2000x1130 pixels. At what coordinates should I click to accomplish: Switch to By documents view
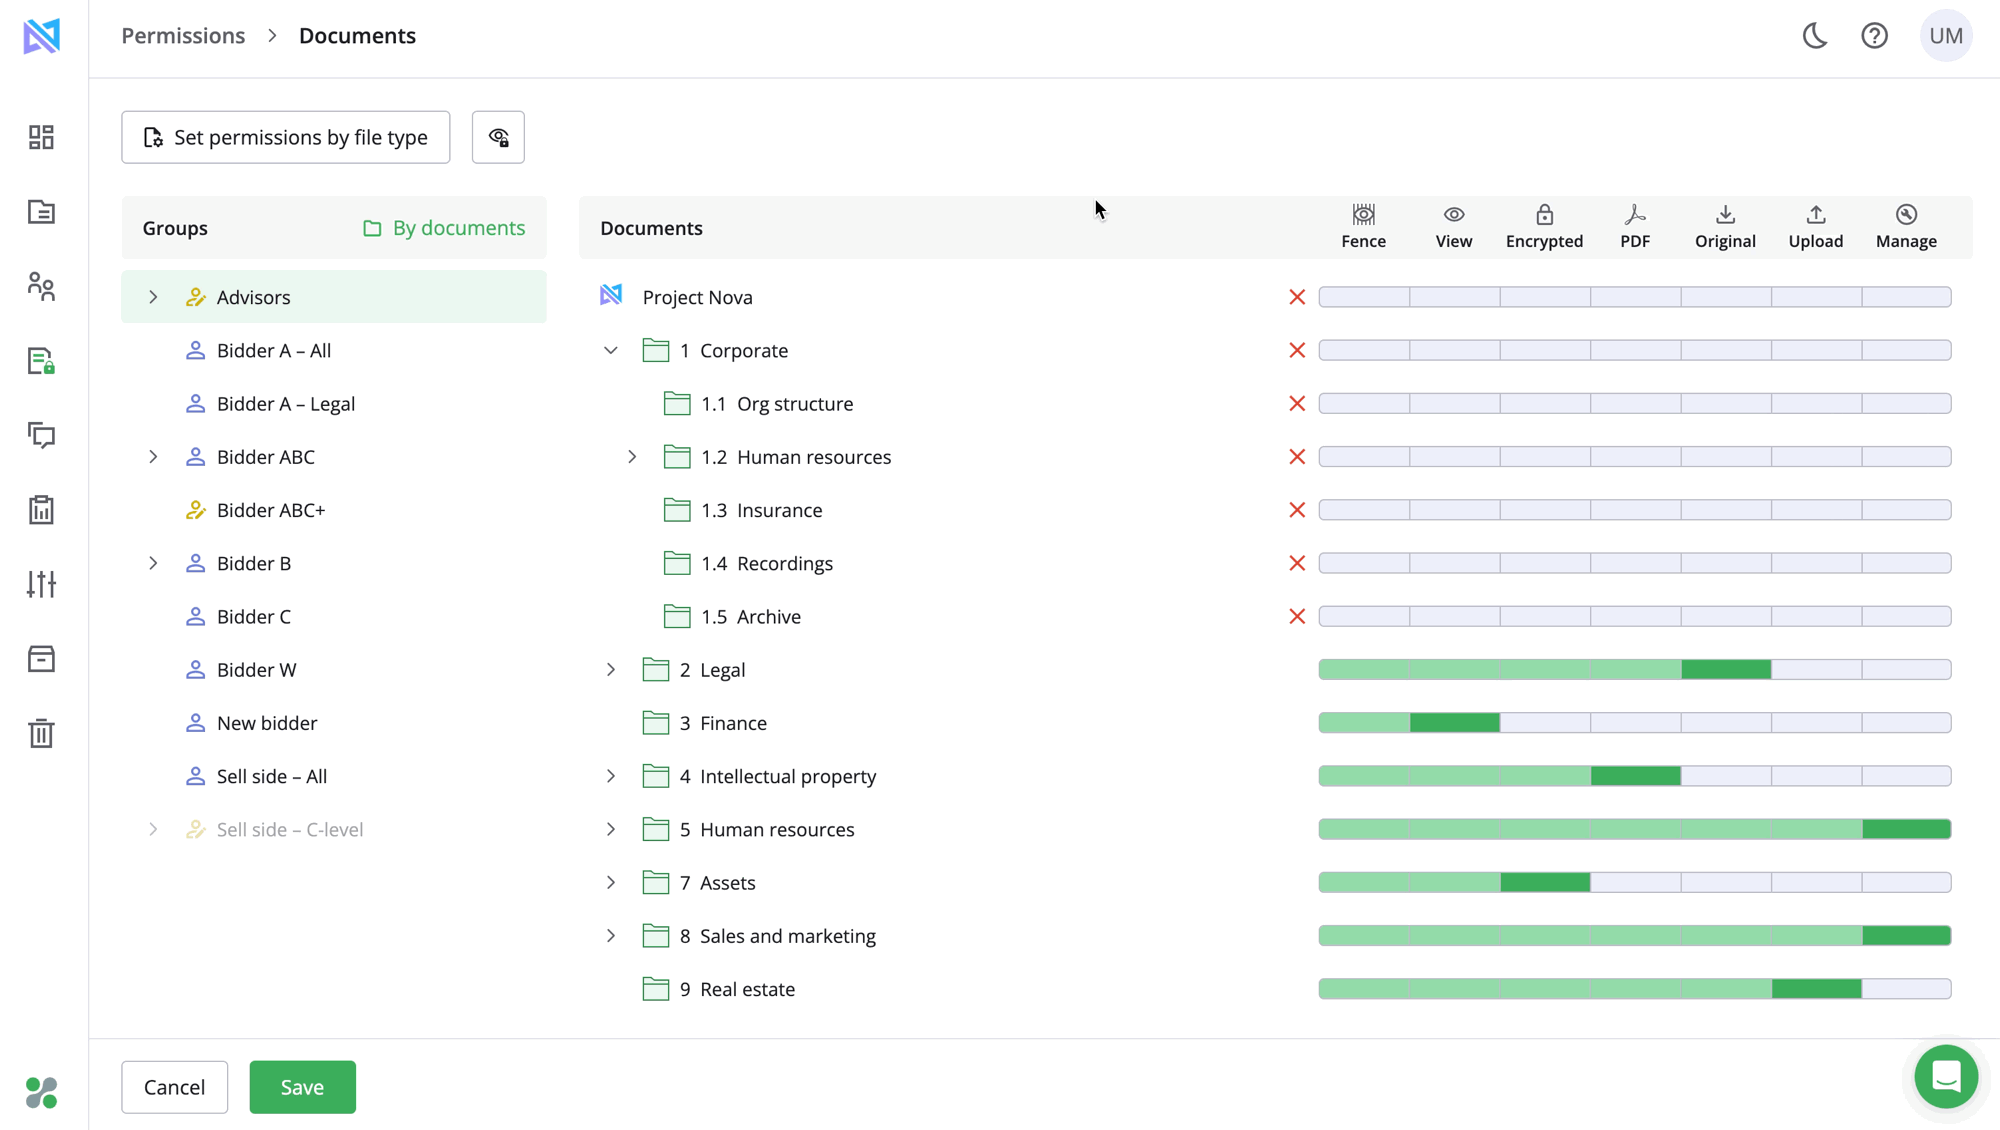[x=444, y=228]
